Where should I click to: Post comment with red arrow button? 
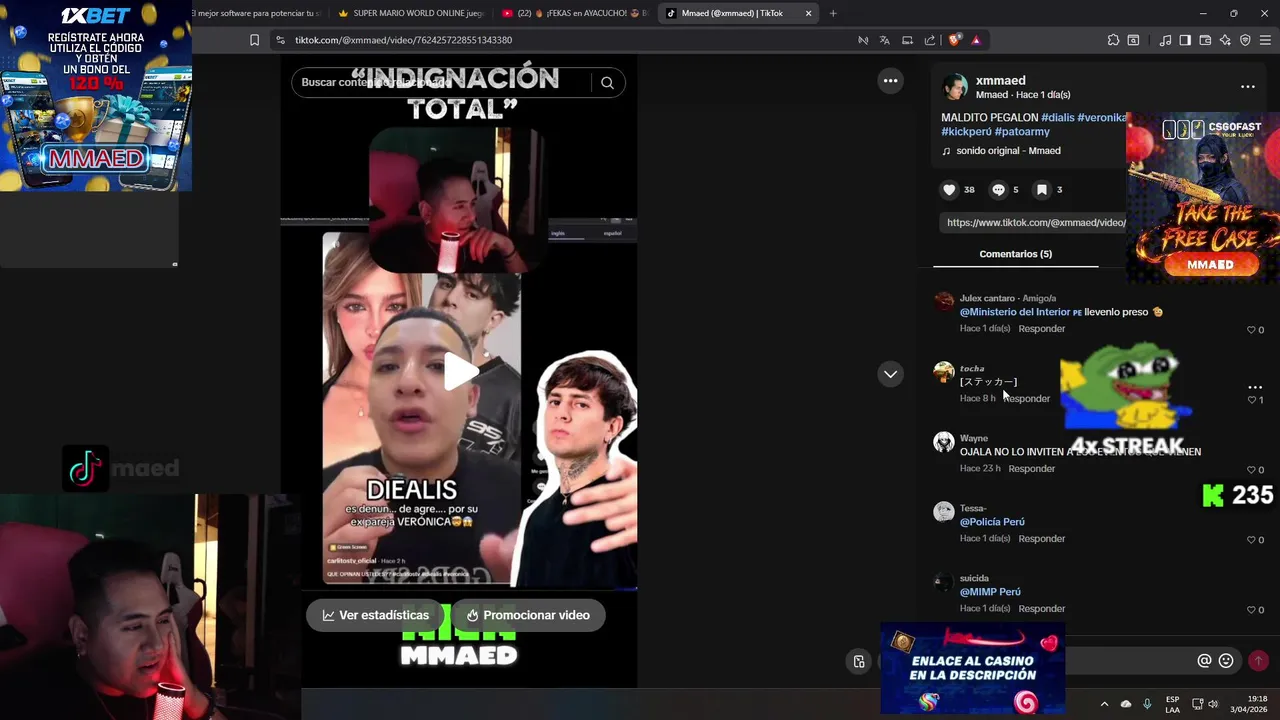[1258, 661]
